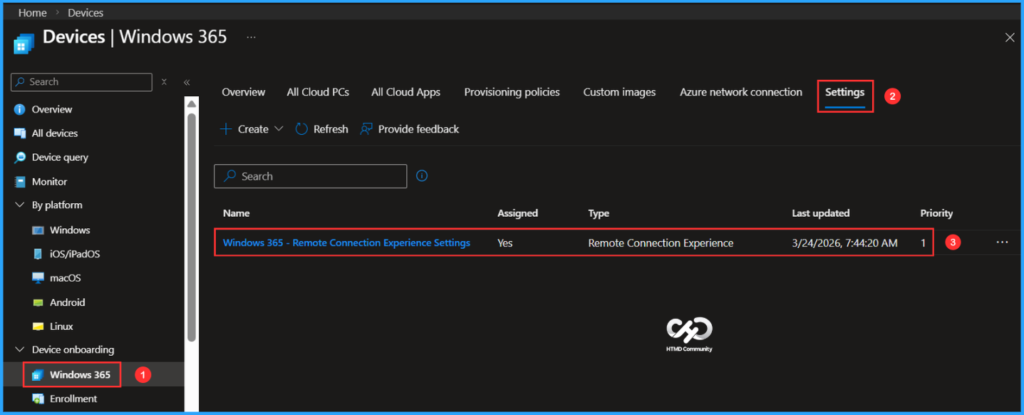Select the Linux platform item
1024x415 pixels.
click(61, 326)
